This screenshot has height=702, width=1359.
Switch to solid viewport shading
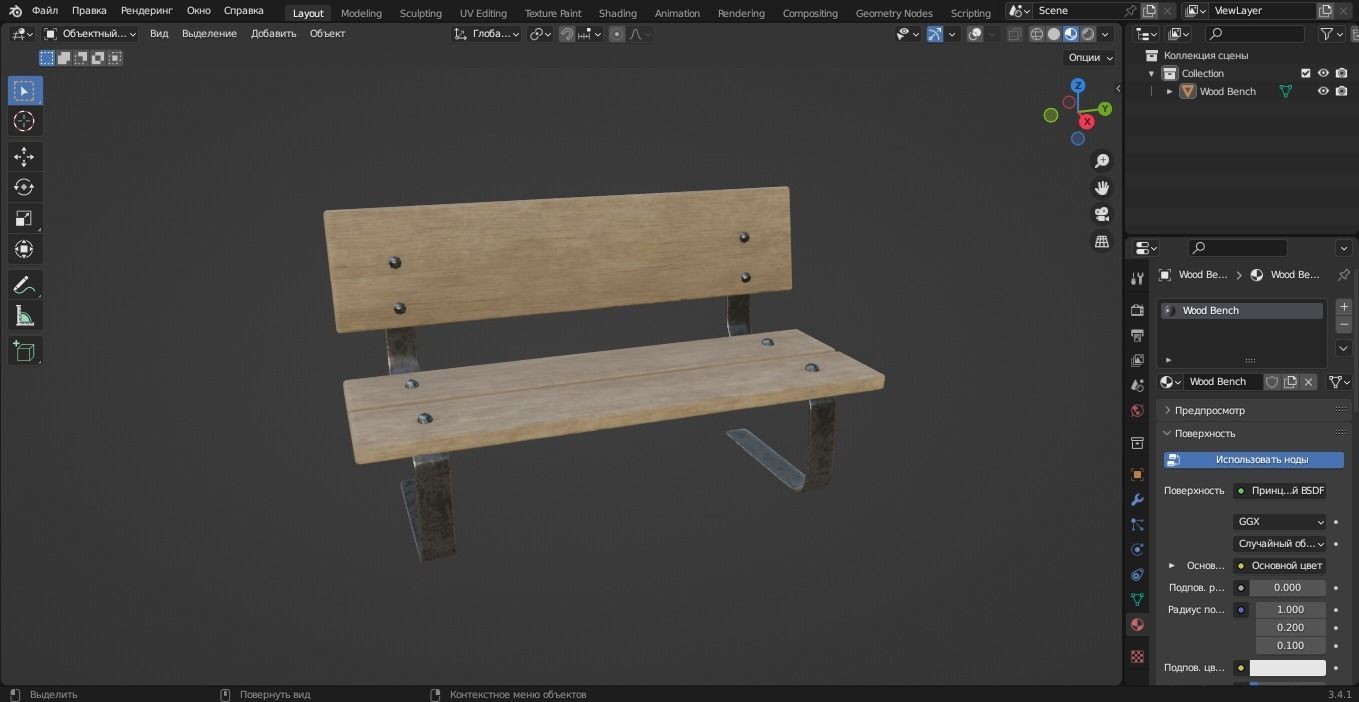point(1054,34)
